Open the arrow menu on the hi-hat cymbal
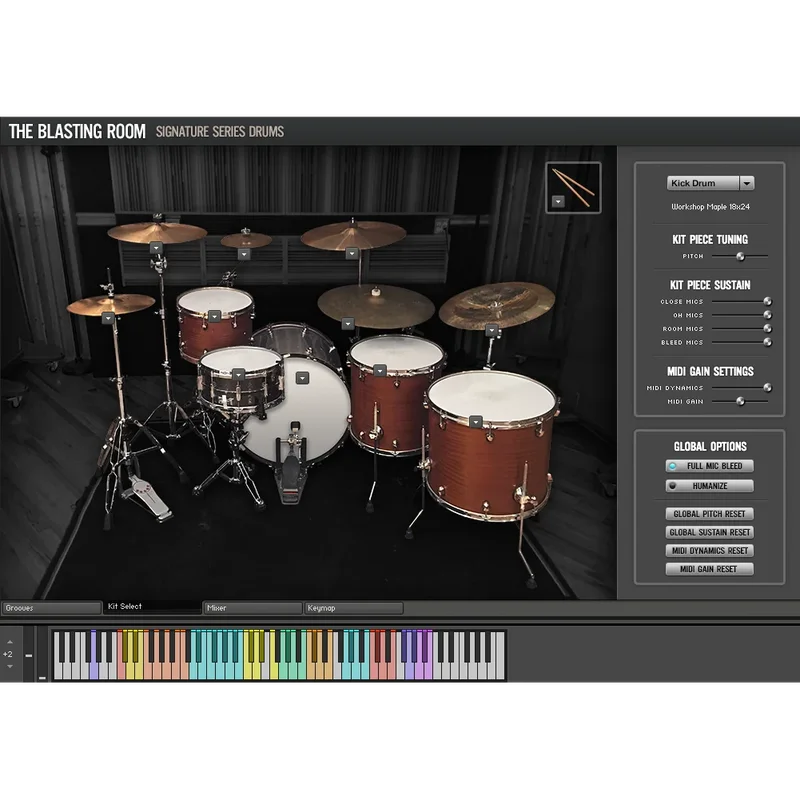Viewport: 800px width, 800px height. pyautogui.click(x=108, y=318)
